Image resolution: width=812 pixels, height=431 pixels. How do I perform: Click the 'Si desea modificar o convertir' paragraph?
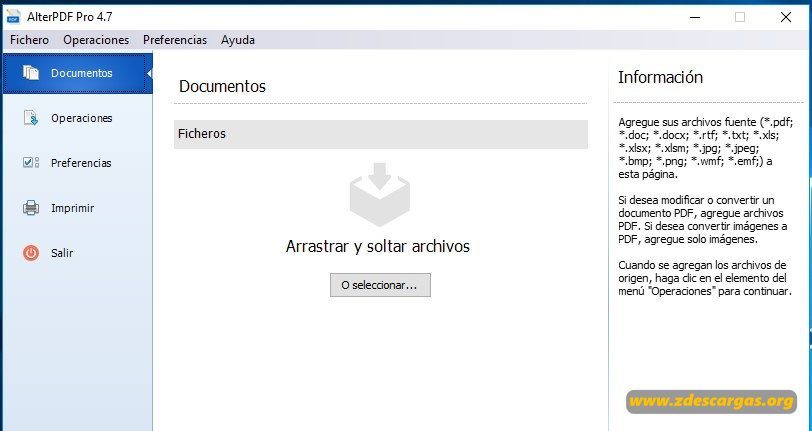coord(703,220)
